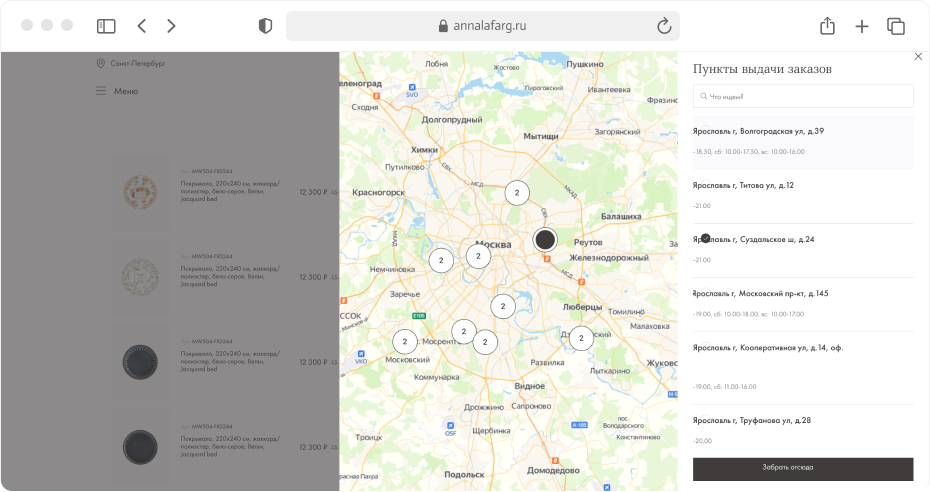
Task: Select Ярославль, Труфанова ул, д.28 pickup point
Action: point(803,430)
